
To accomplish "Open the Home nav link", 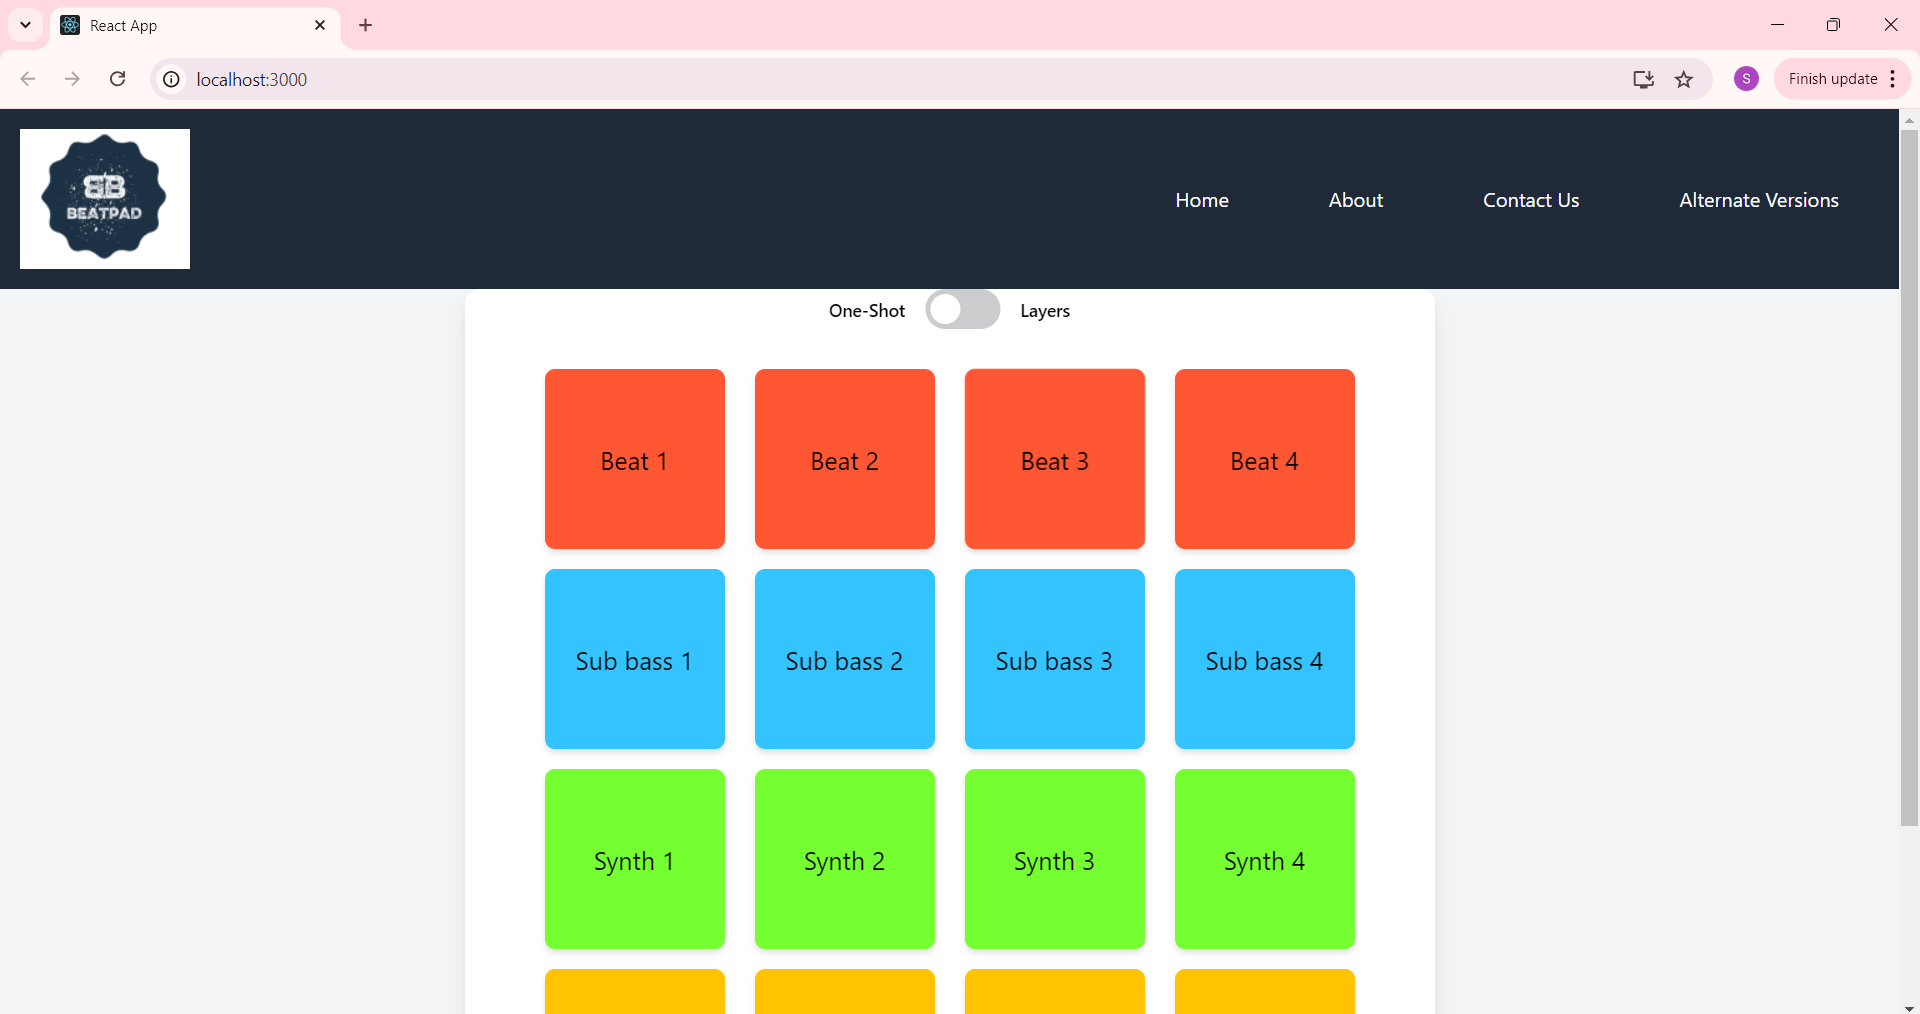I will pos(1202,200).
